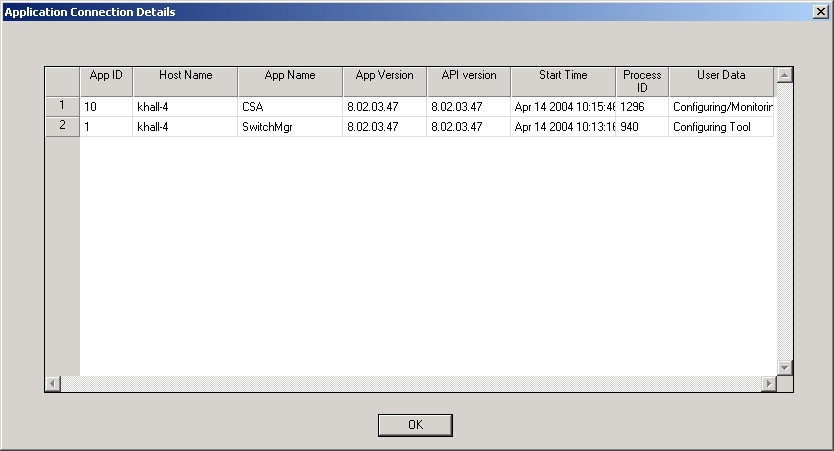This screenshot has height=451, width=834.
Task: Select the Configuring Tool user data cell
Action: click(721, 127)
